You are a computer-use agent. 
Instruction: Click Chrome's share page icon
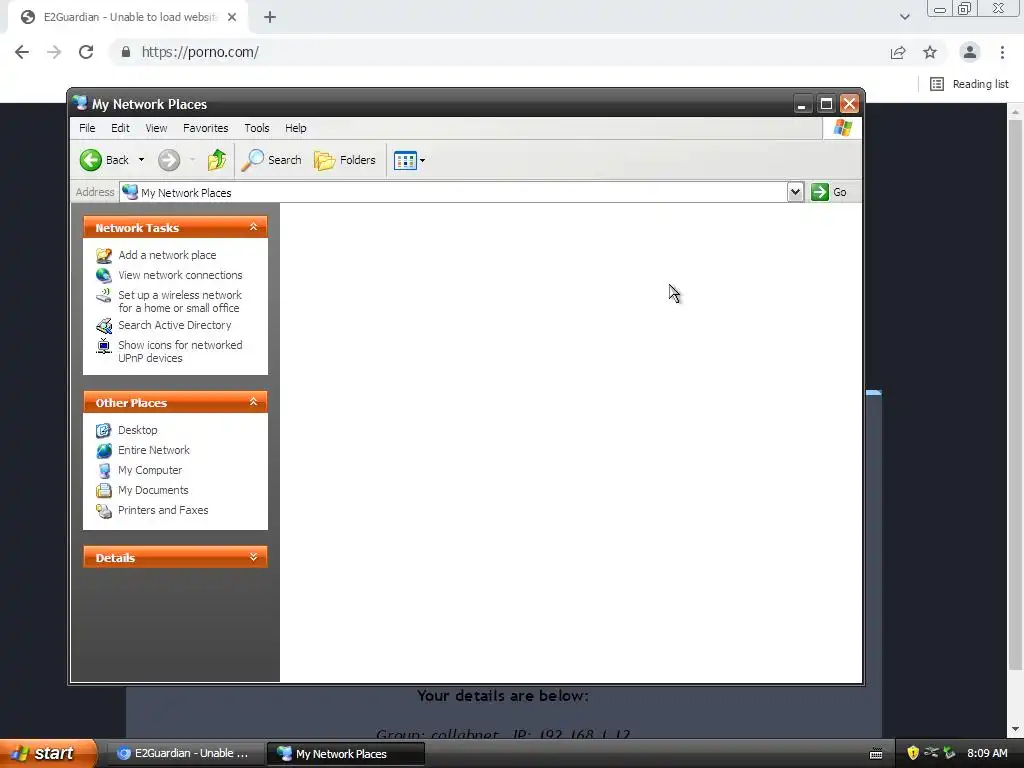coord(898,52)
